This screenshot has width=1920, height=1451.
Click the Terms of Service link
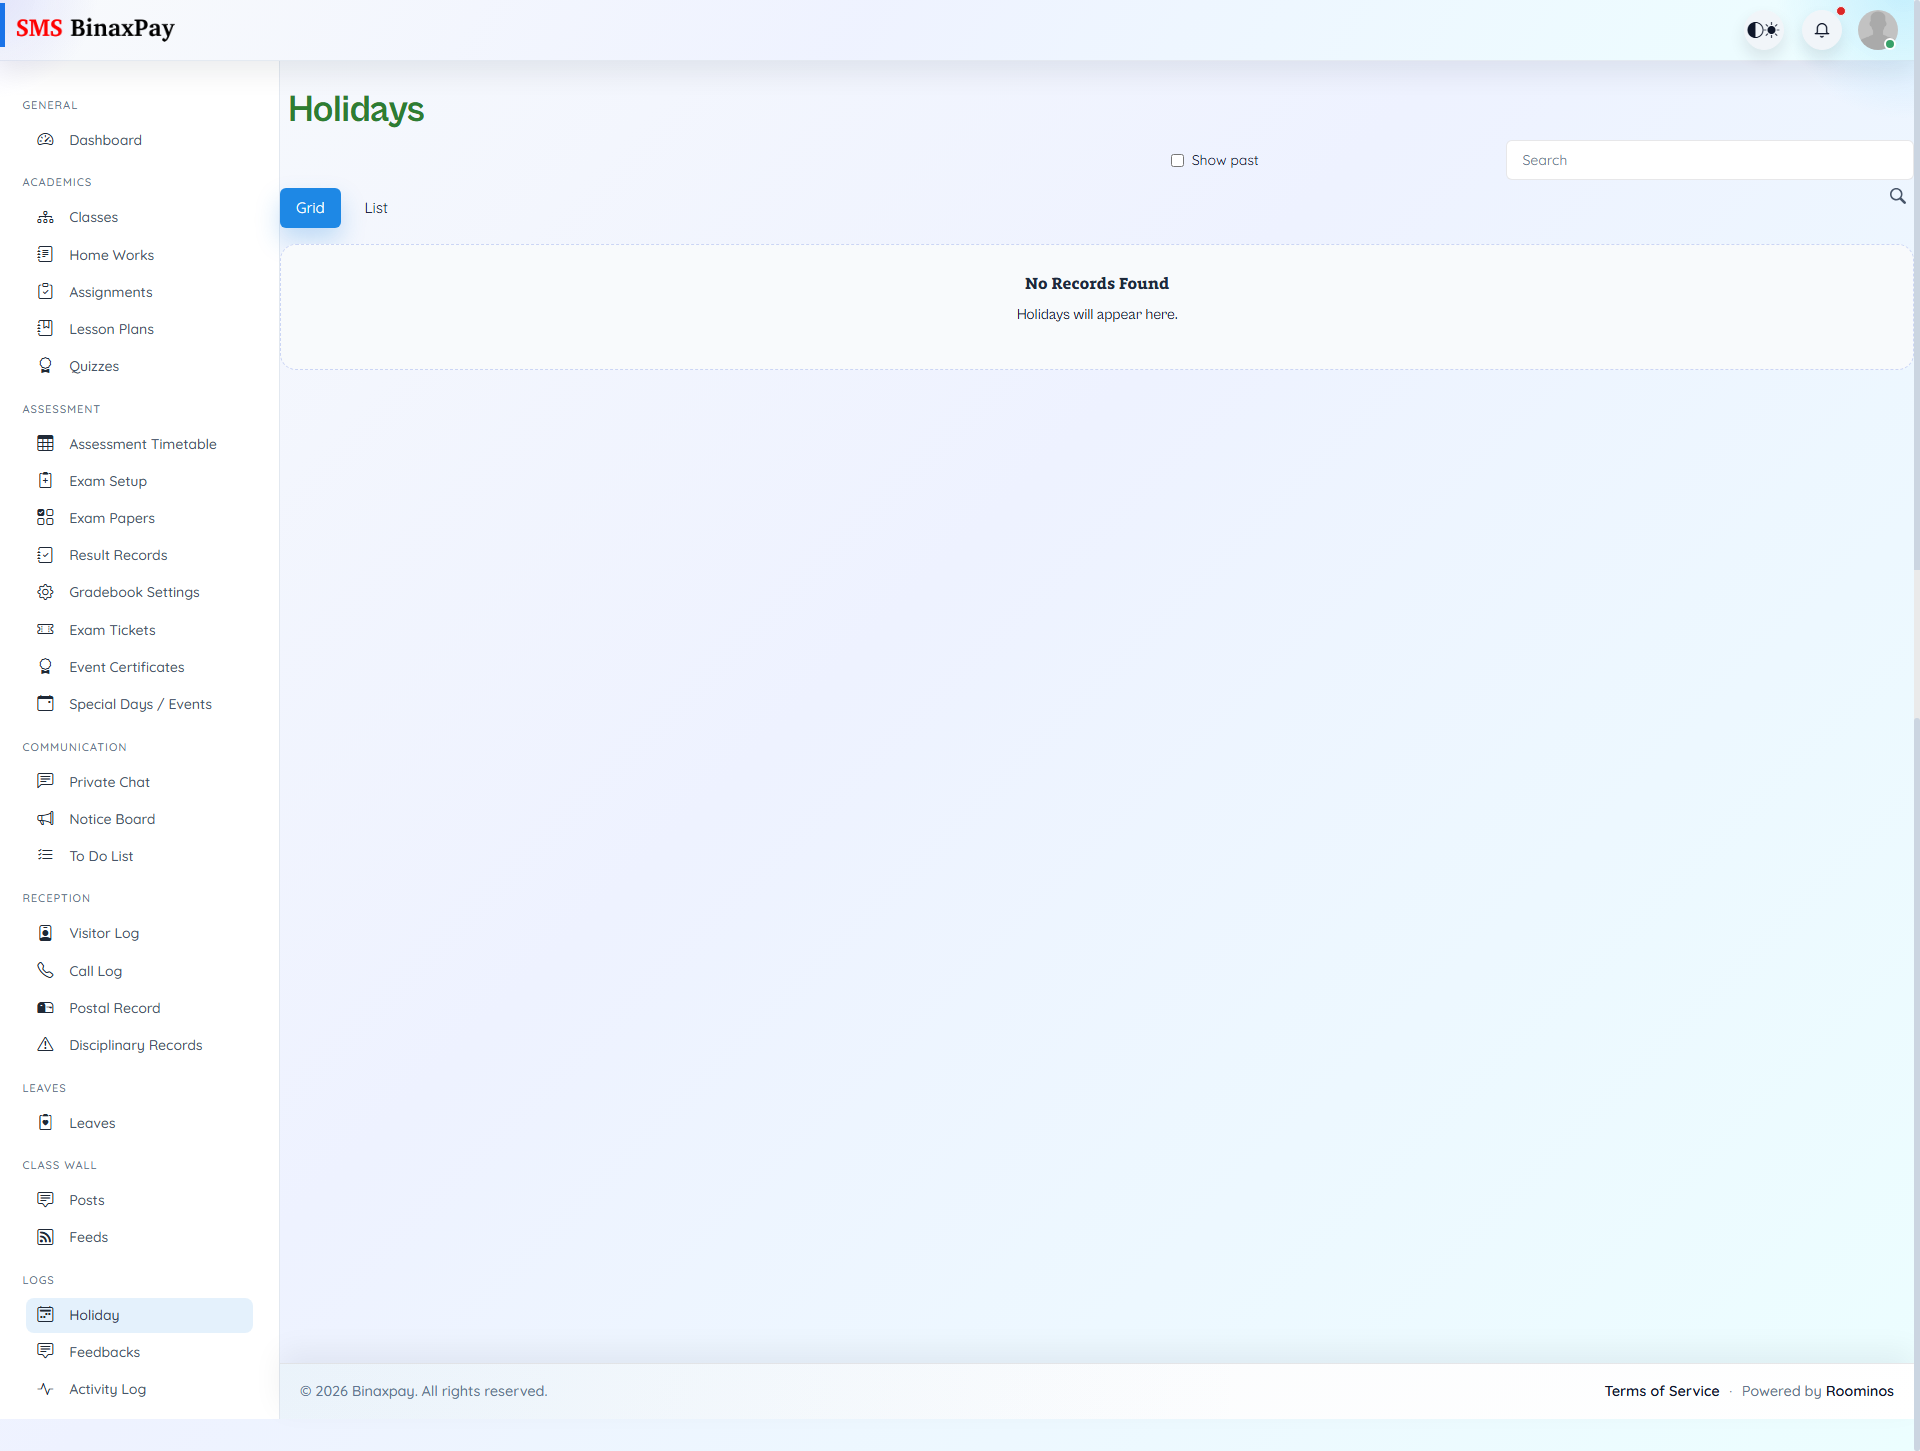(1662, 1391)
